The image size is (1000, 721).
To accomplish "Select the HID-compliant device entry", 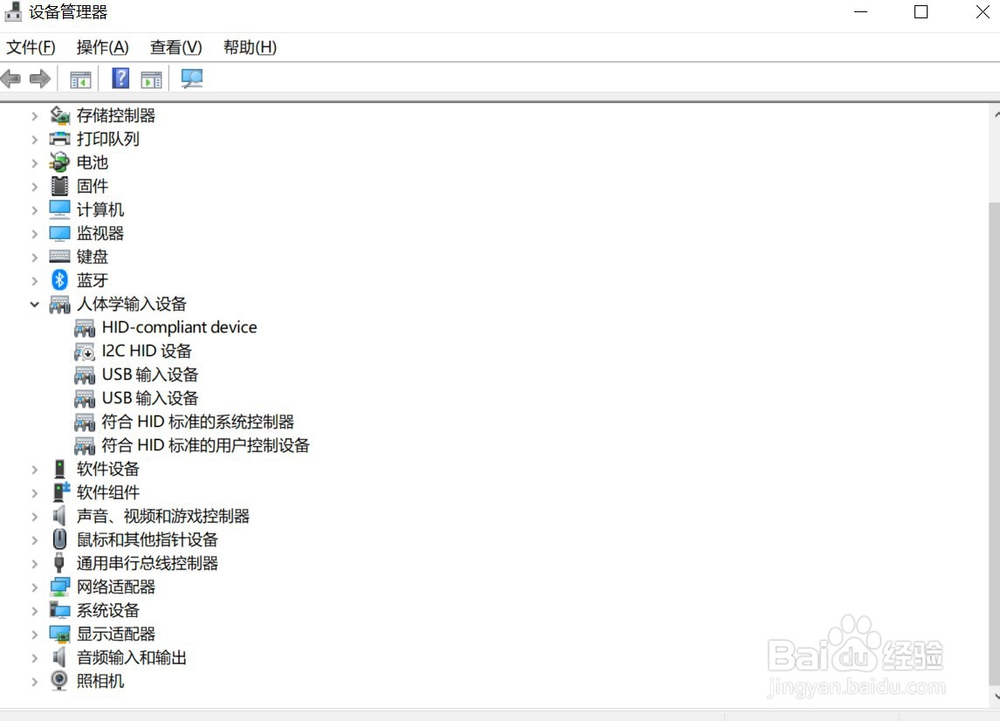I will pyautogui.click(x=180, y=327).
